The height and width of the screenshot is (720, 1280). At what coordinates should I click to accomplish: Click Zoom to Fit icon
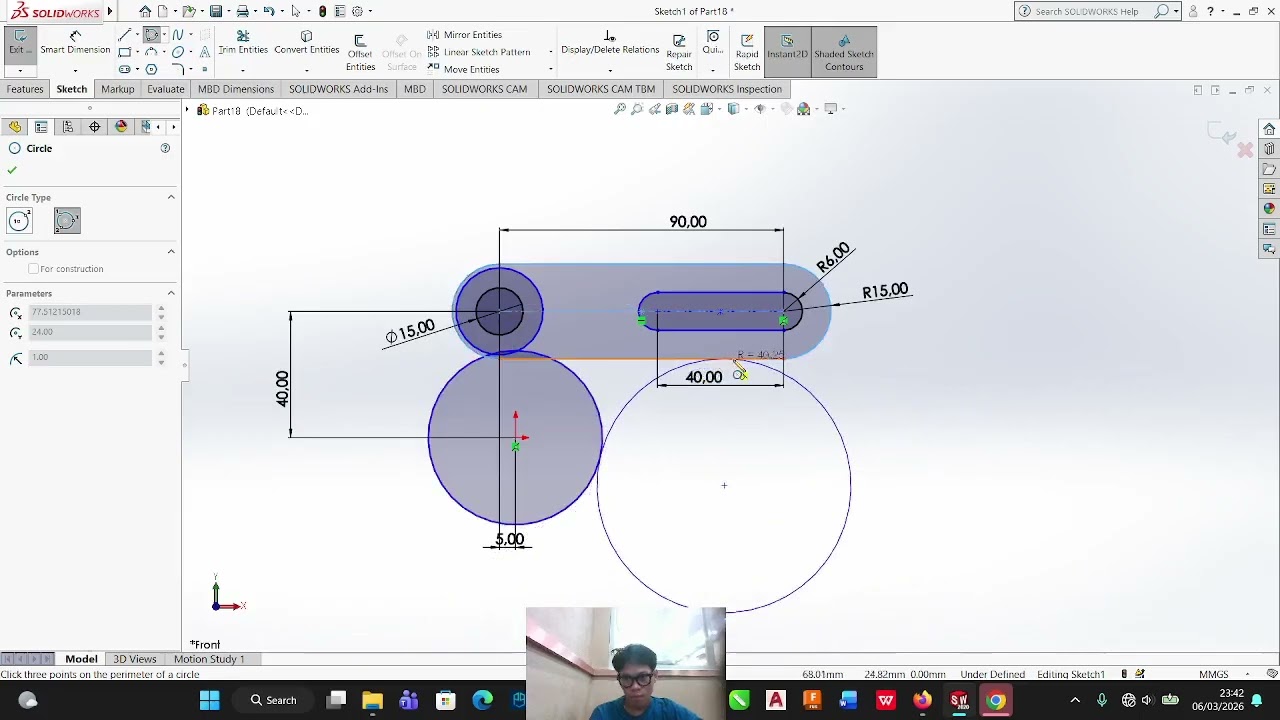click(x=620, y=109)
